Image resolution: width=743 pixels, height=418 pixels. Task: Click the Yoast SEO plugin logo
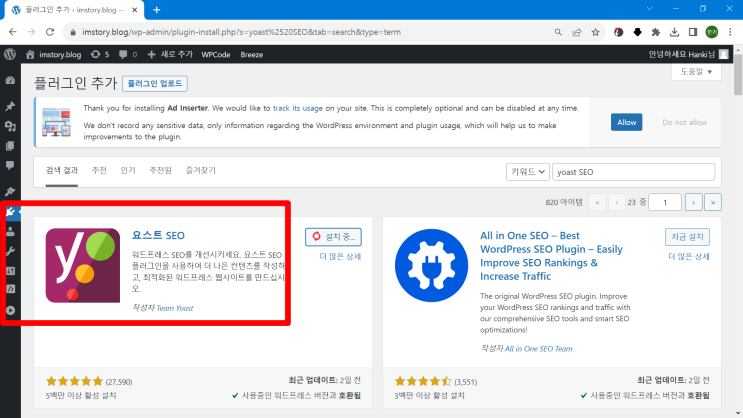(82, 265)
